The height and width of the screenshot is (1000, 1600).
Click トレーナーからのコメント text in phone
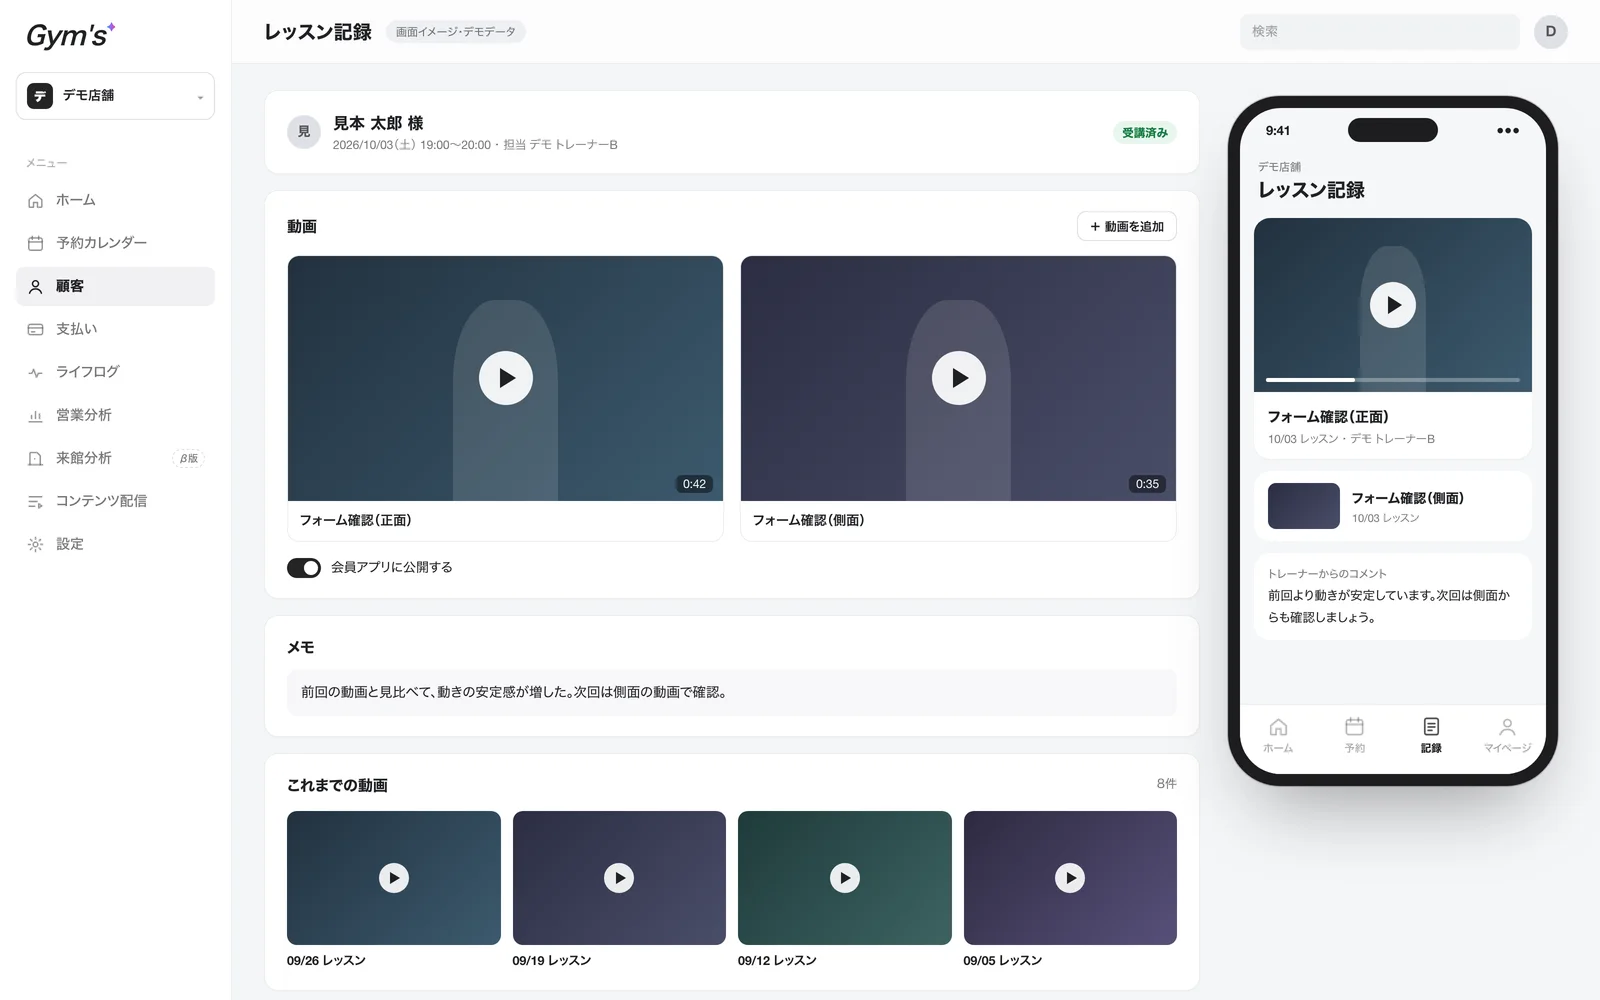pyautogui.click(x=1327, y=574)
